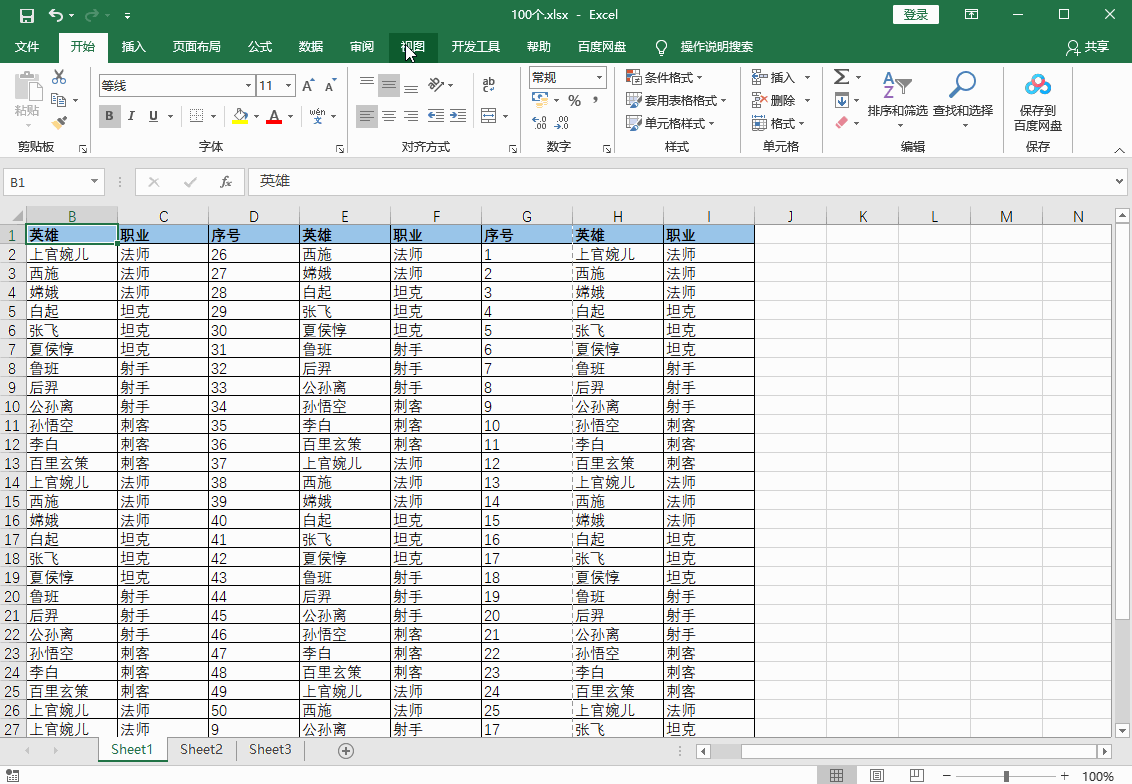Click the Cut scissors icon
1132x784 pixels.
click(59, 77)
